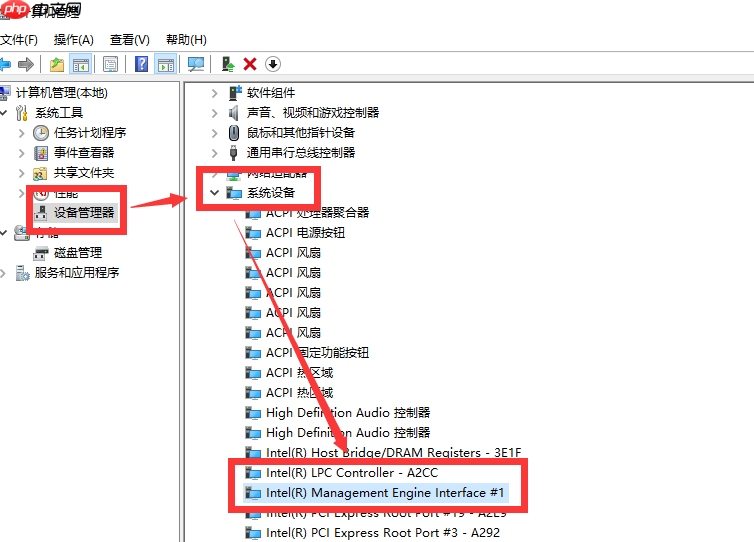Screen dimensions: 754x542
Task: Click the blue question mark help icon
Action: tap(141, 64)
